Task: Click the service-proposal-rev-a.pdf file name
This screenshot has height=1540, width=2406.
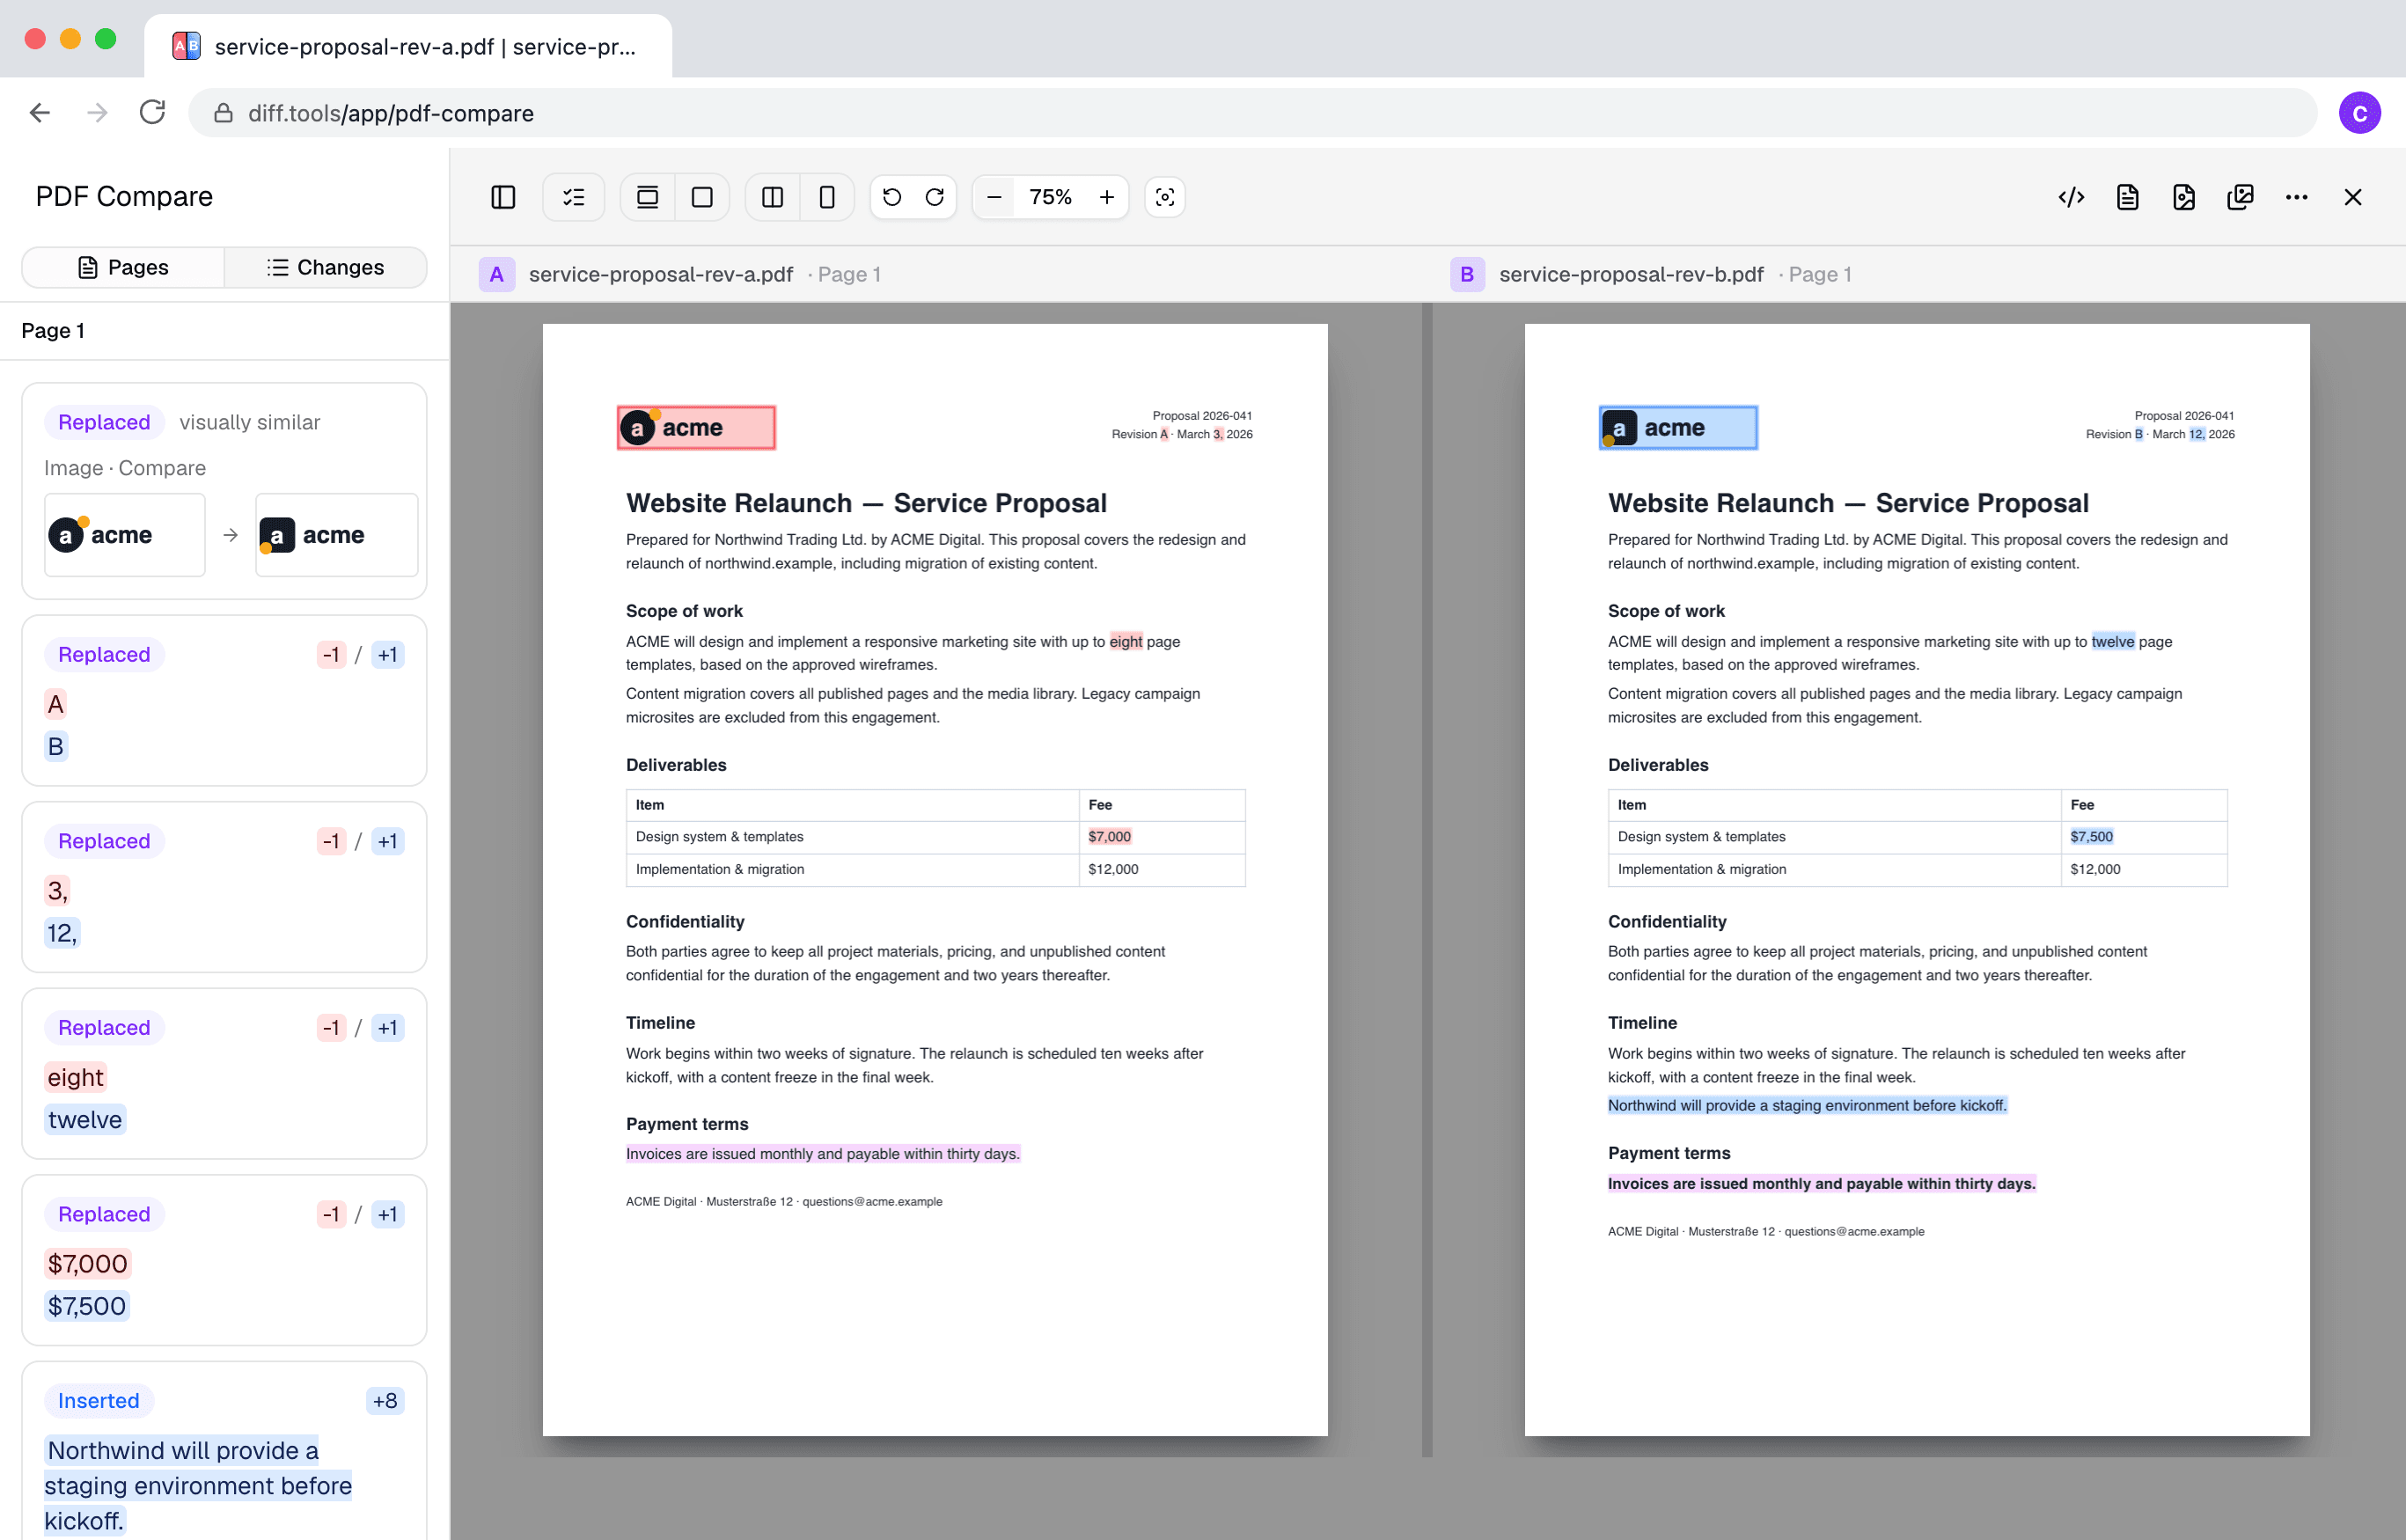Action: (x=661, y=274)
